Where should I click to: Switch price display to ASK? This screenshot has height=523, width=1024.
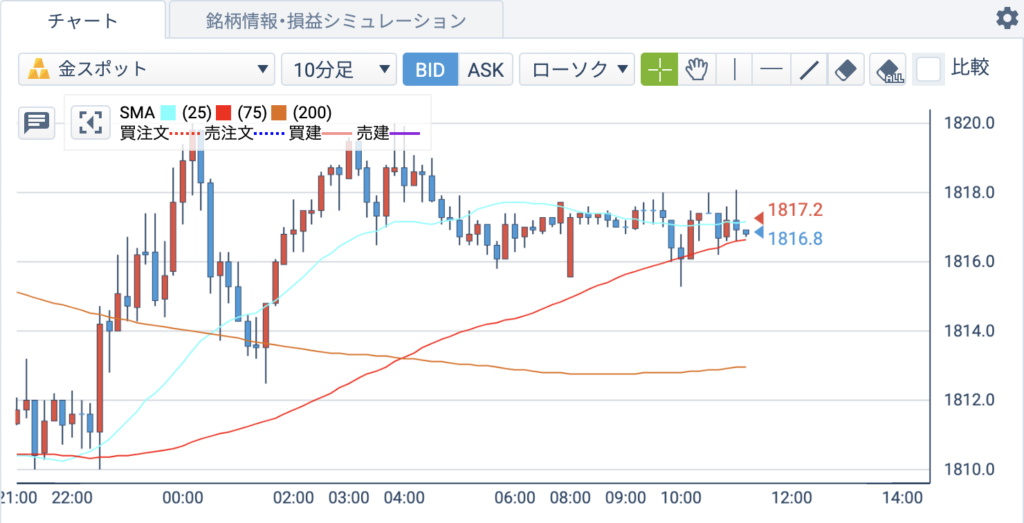[486, 69]
